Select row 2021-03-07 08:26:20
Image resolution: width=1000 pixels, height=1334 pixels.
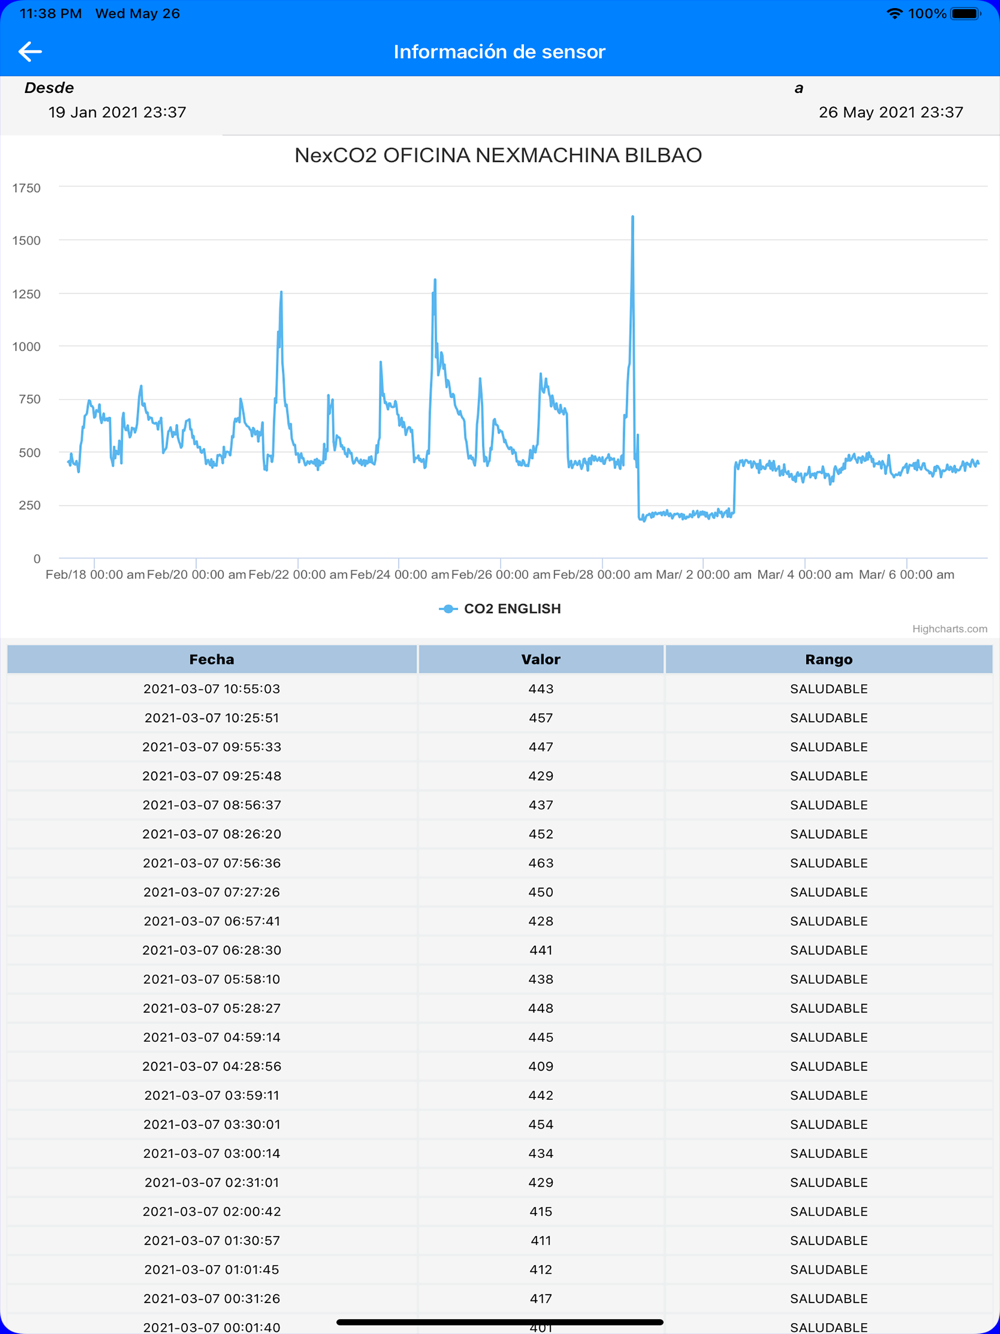[x=500, y=834]
